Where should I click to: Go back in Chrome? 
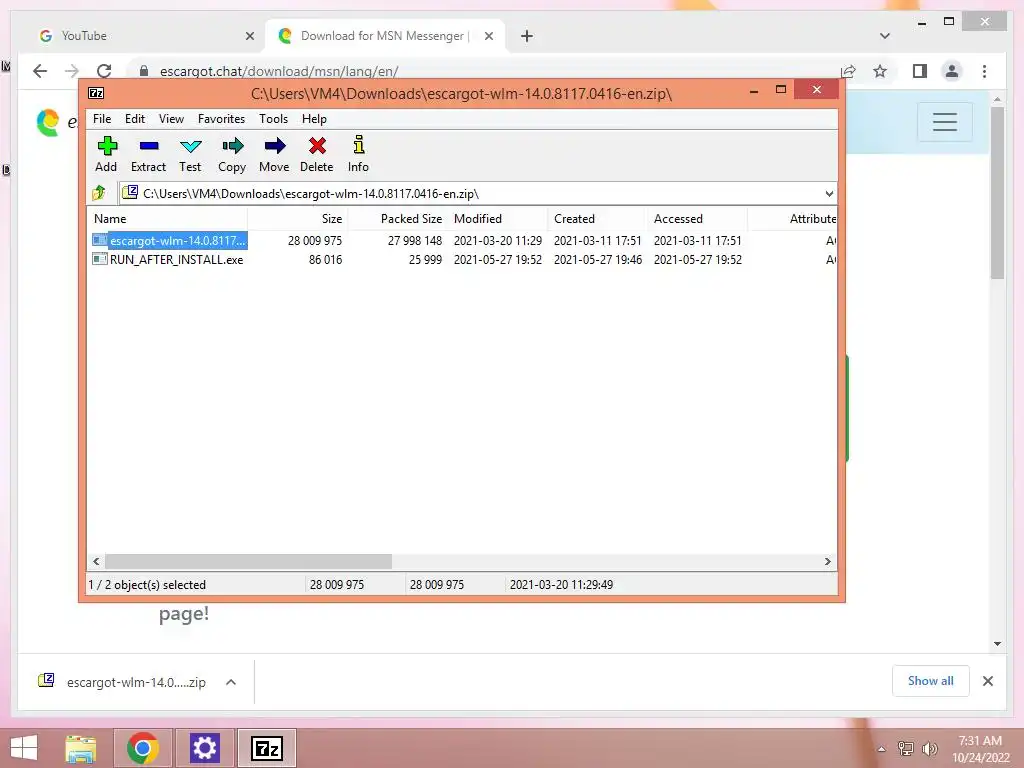[x=40, y=71]
